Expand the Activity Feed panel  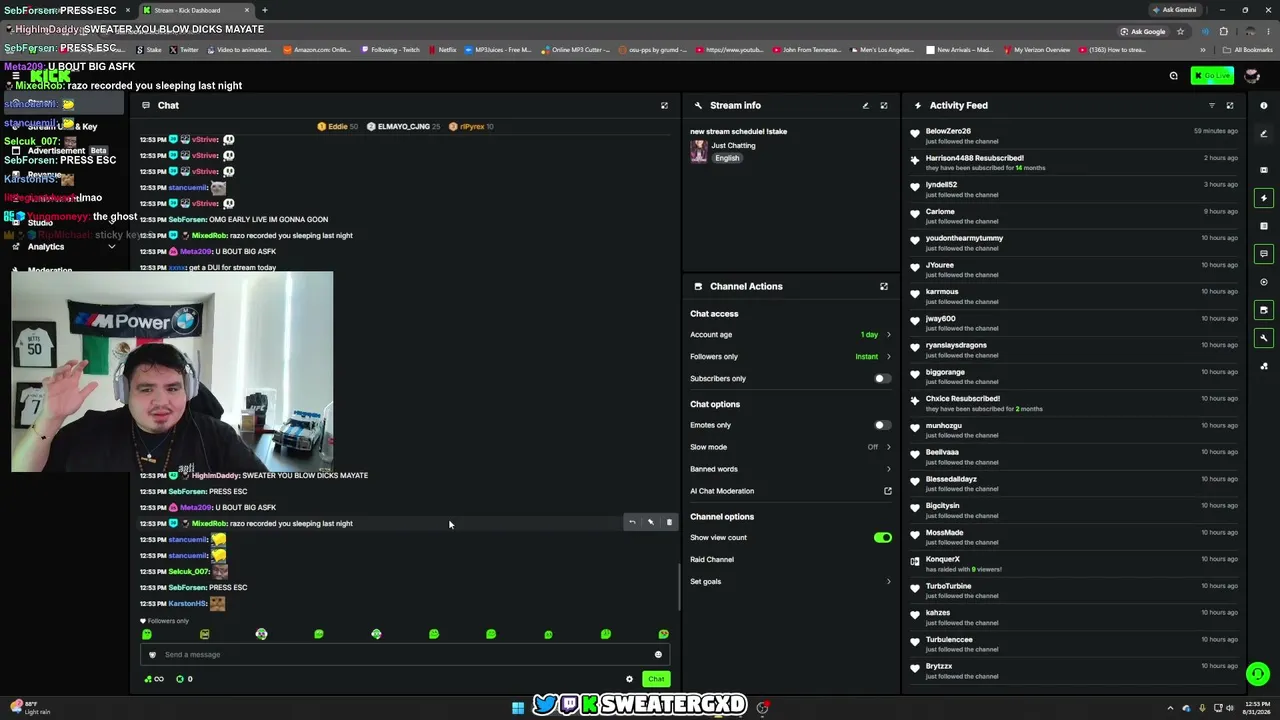tap(1230, 105)
